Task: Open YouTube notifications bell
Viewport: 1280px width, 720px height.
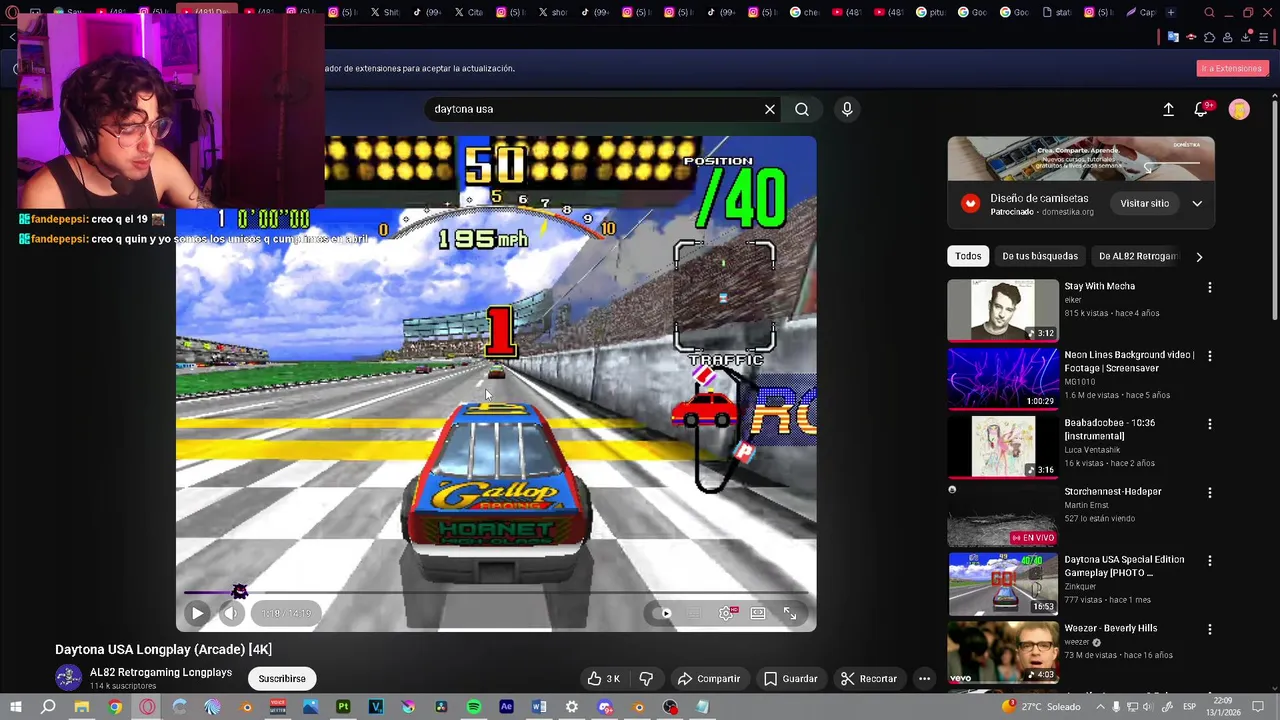Action: pos(1202,109)
